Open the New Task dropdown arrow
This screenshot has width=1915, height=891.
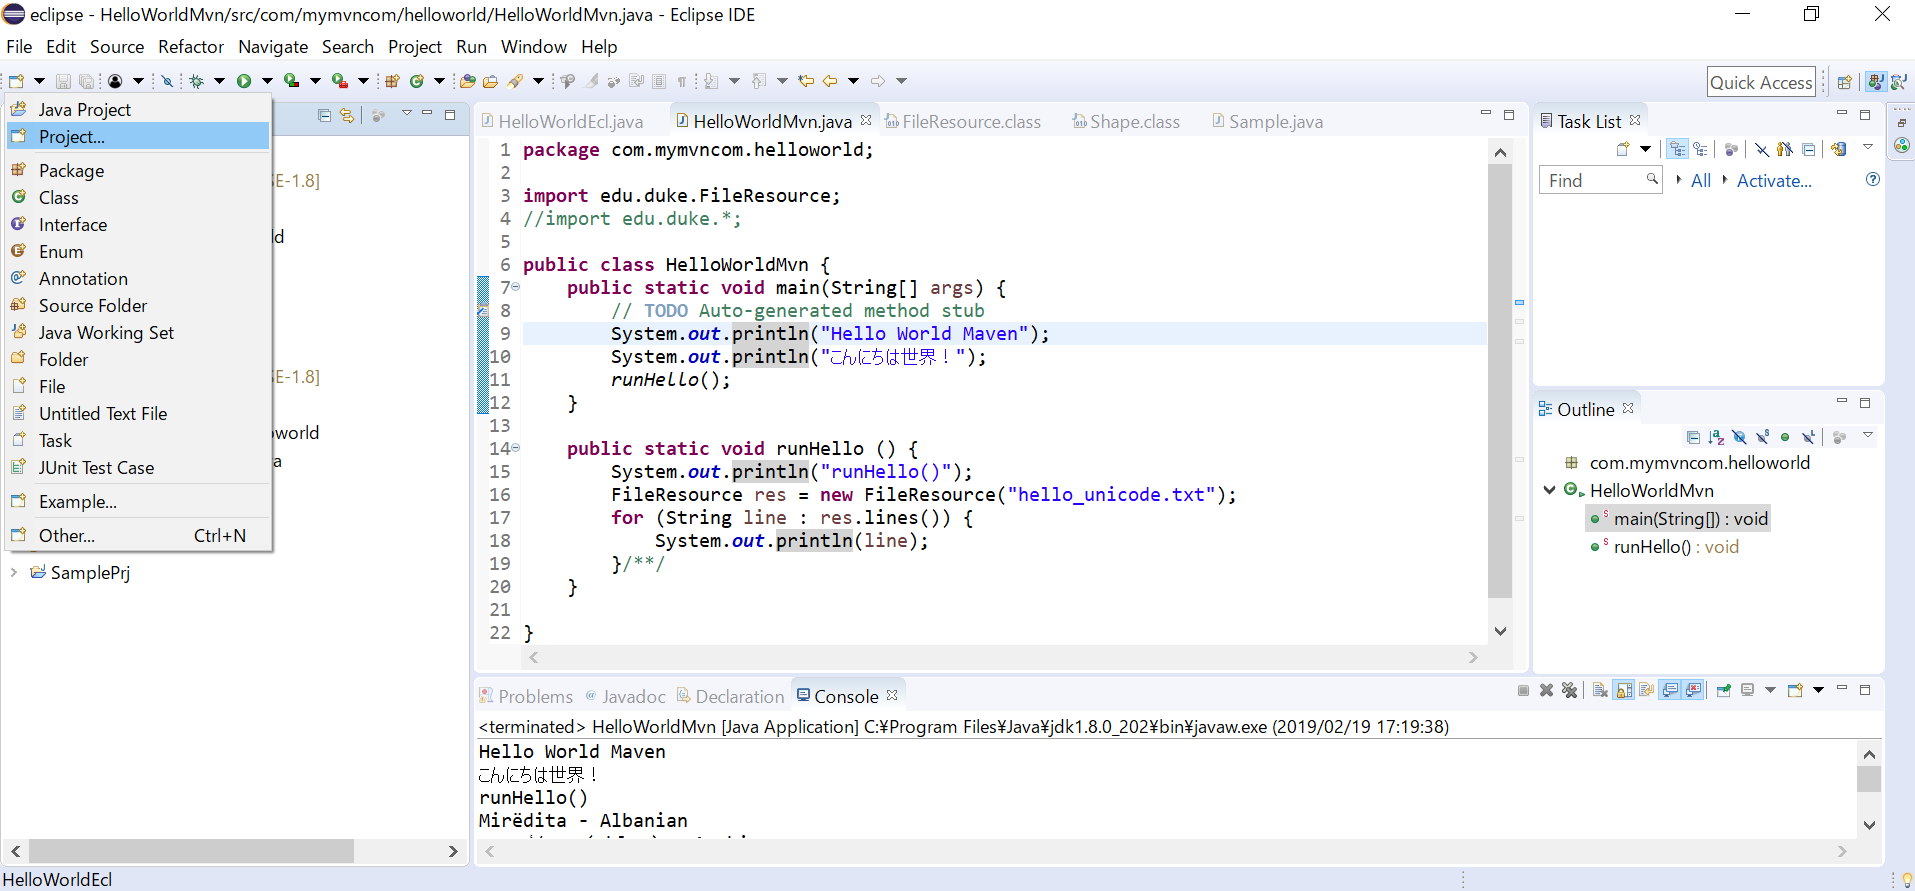click(x=1645, y=149)
